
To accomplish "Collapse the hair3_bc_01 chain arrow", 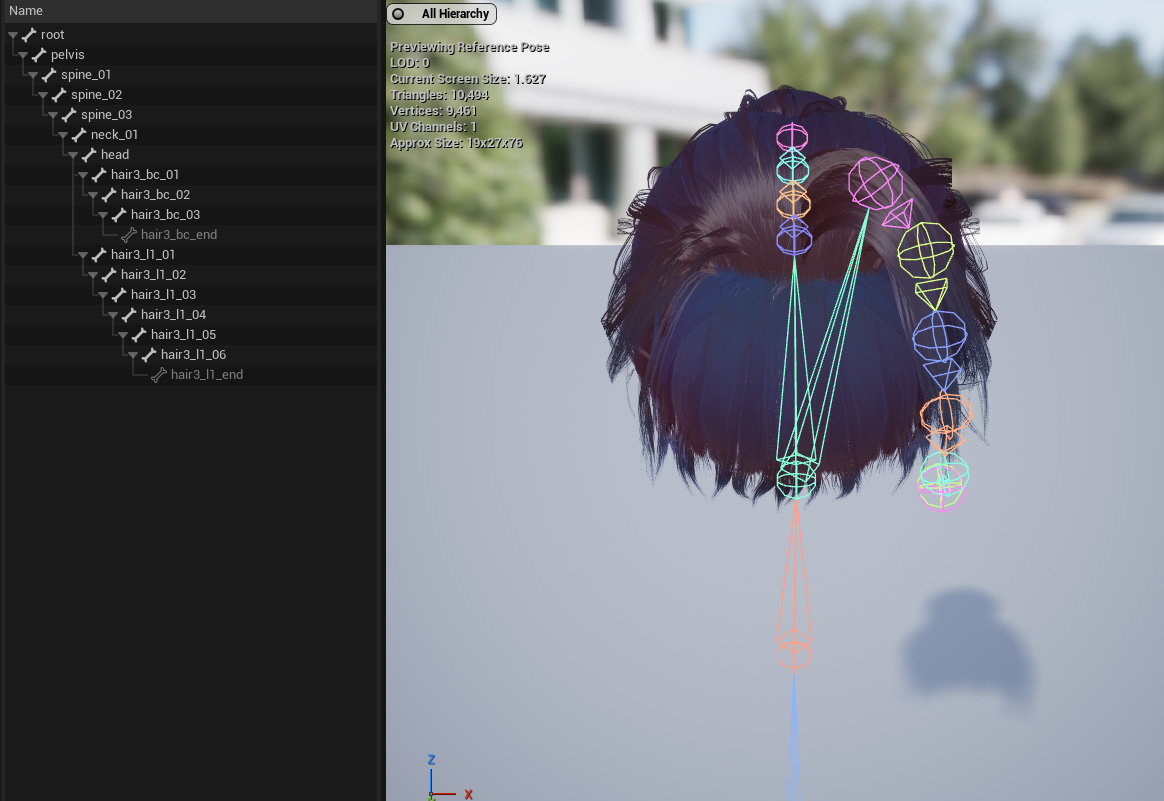I will 83,175.
